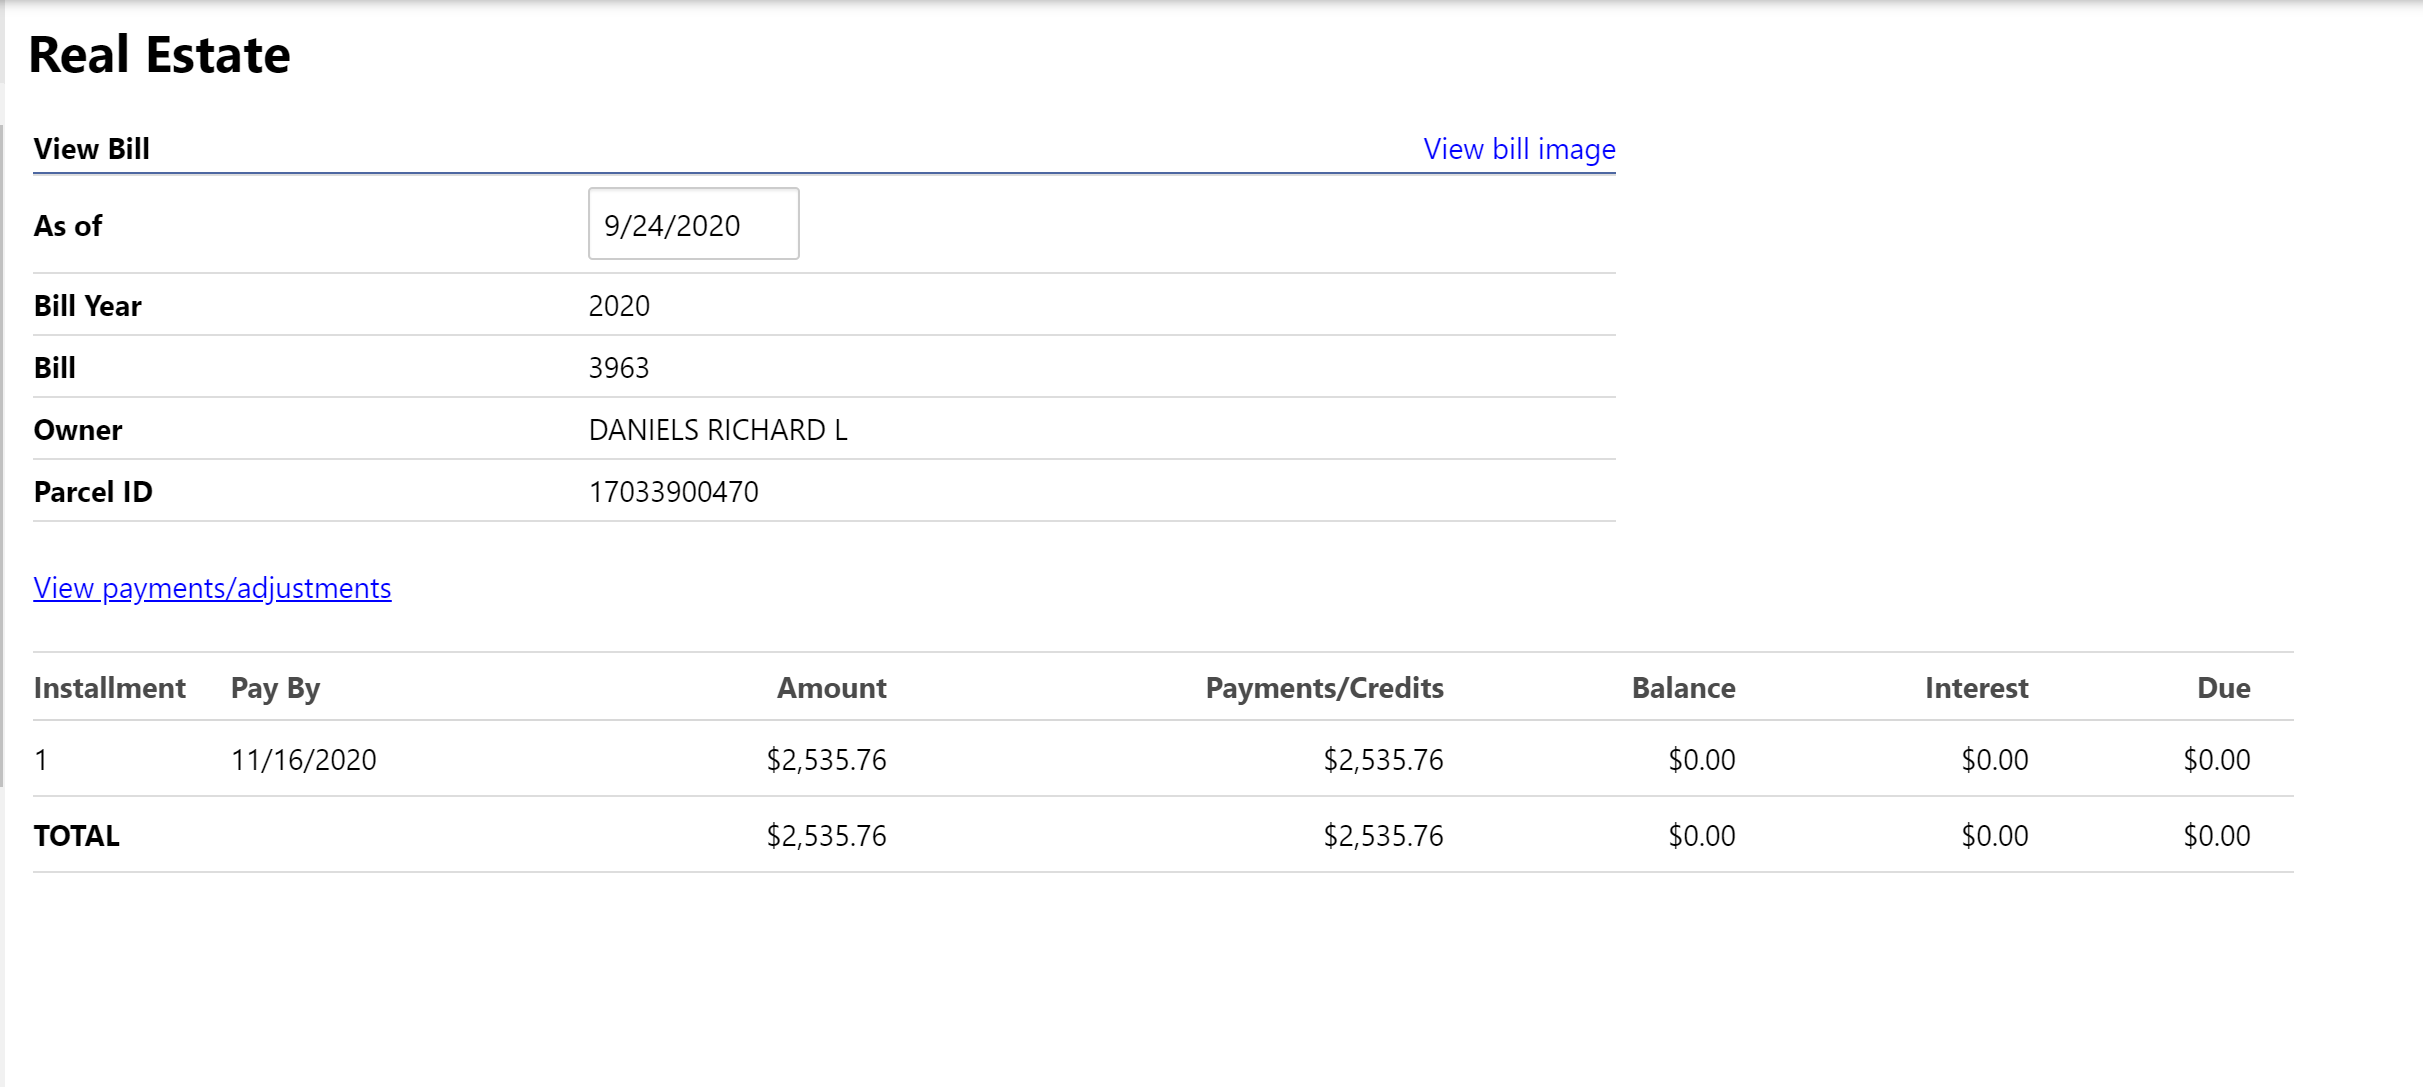Click the Due column header
Screen dimensions: 2423x1087
(2222, 688)
